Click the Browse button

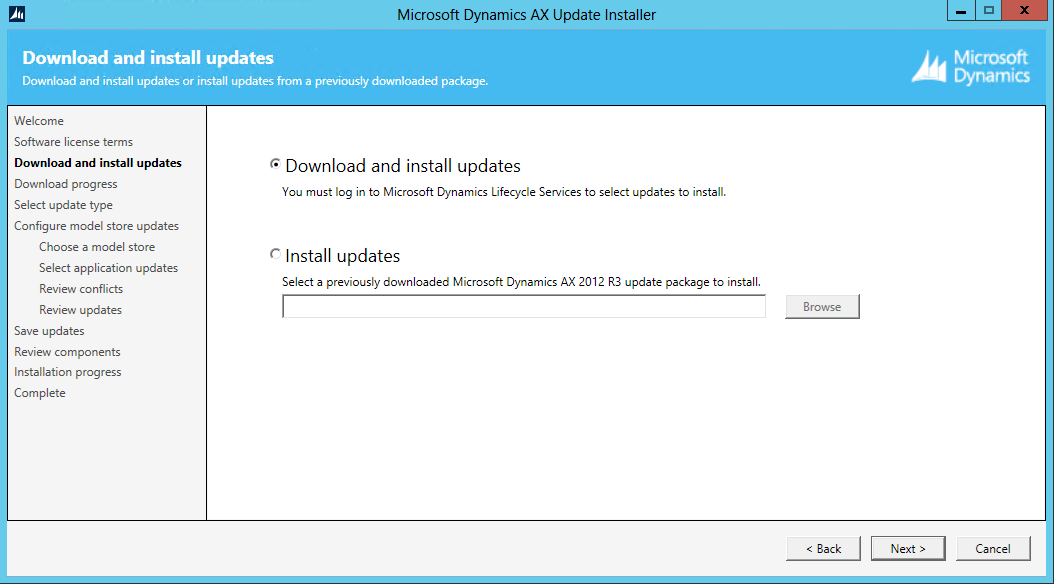pyautogui.click(x=822, y=306)
